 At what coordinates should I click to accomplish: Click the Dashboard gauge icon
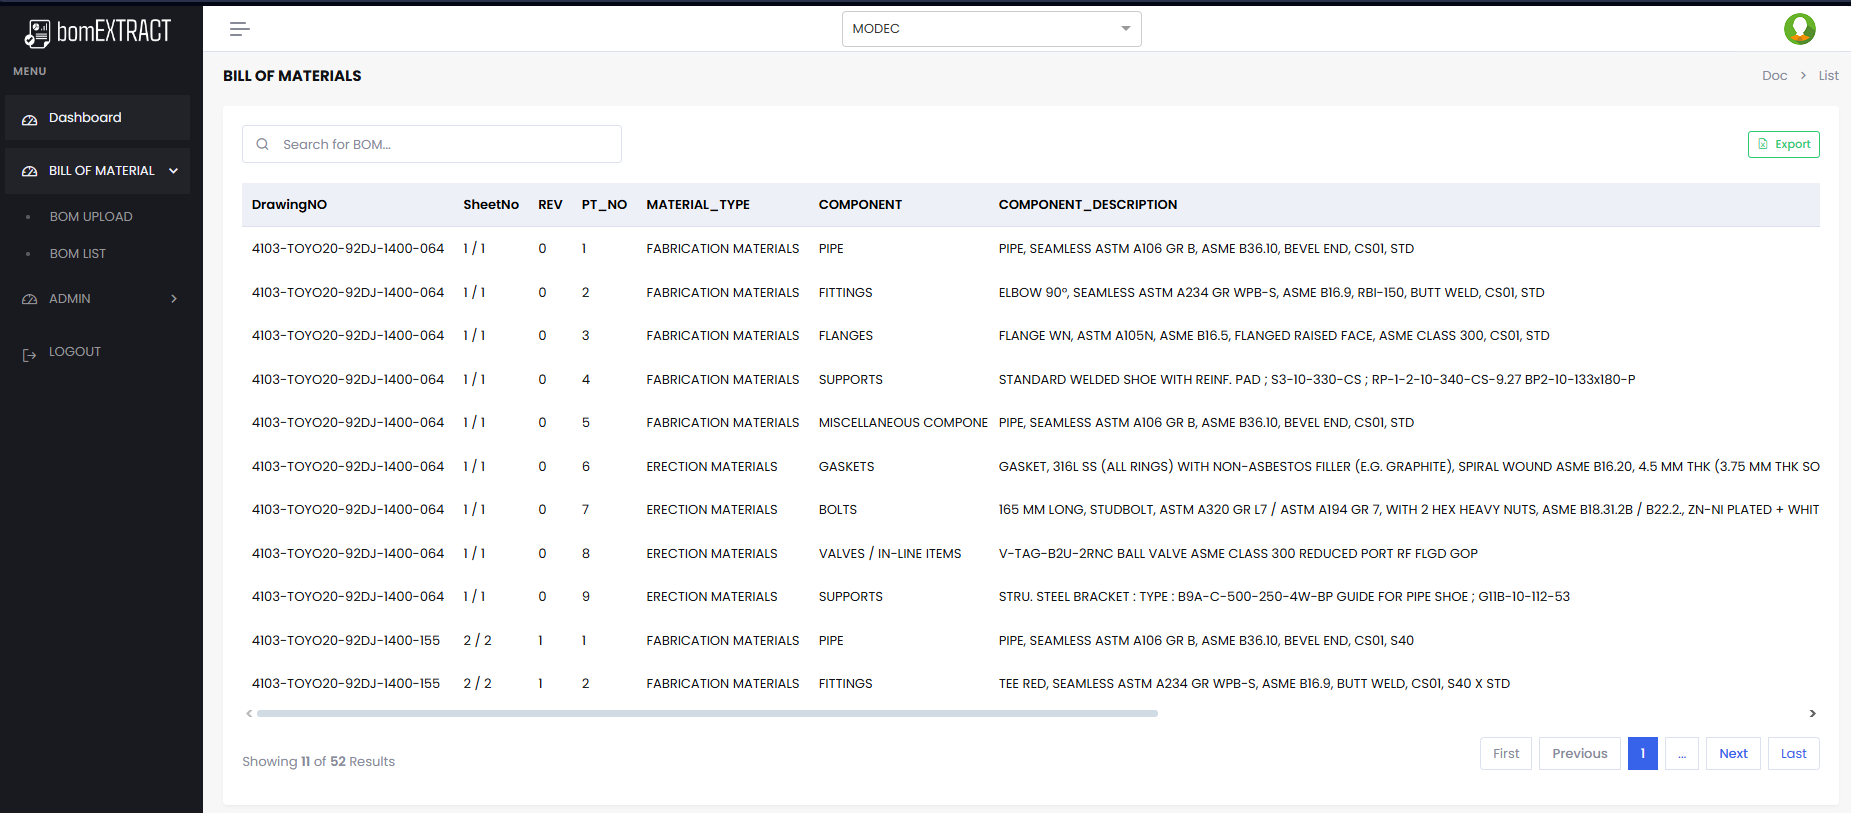pyautogui.click(x=29, y=119)
